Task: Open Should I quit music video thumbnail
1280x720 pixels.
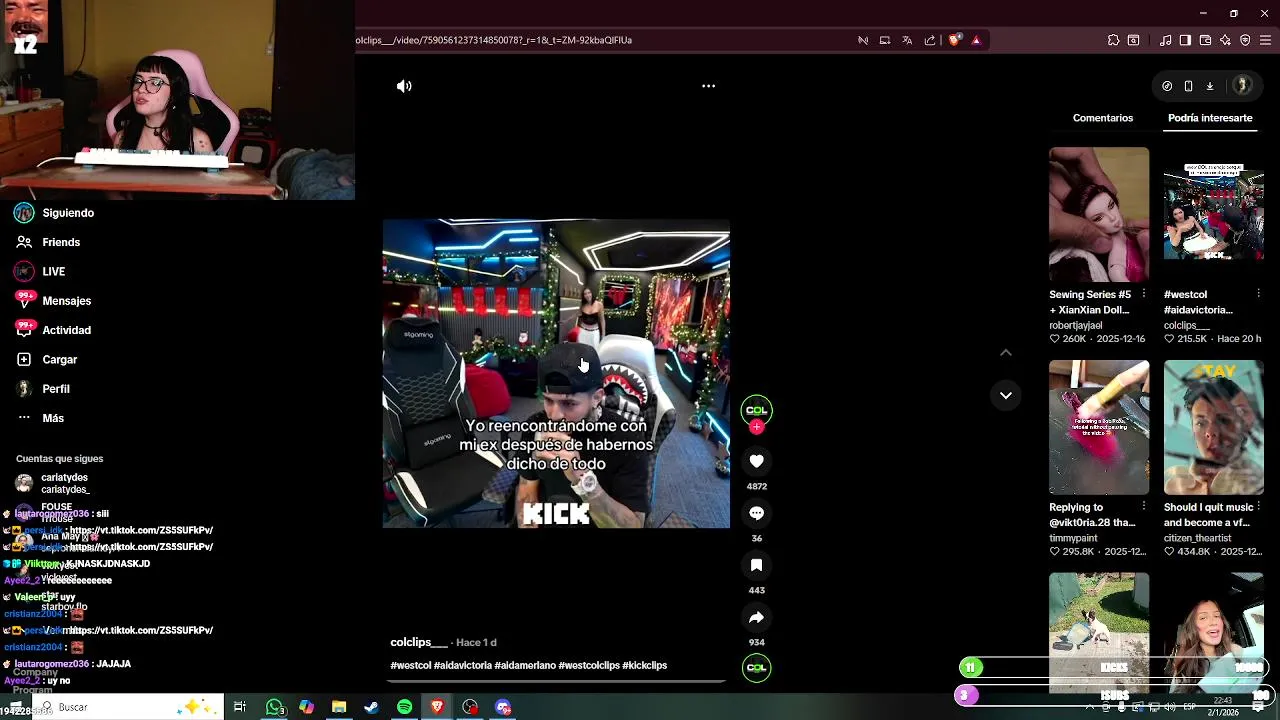Action: pos(1213,427)
